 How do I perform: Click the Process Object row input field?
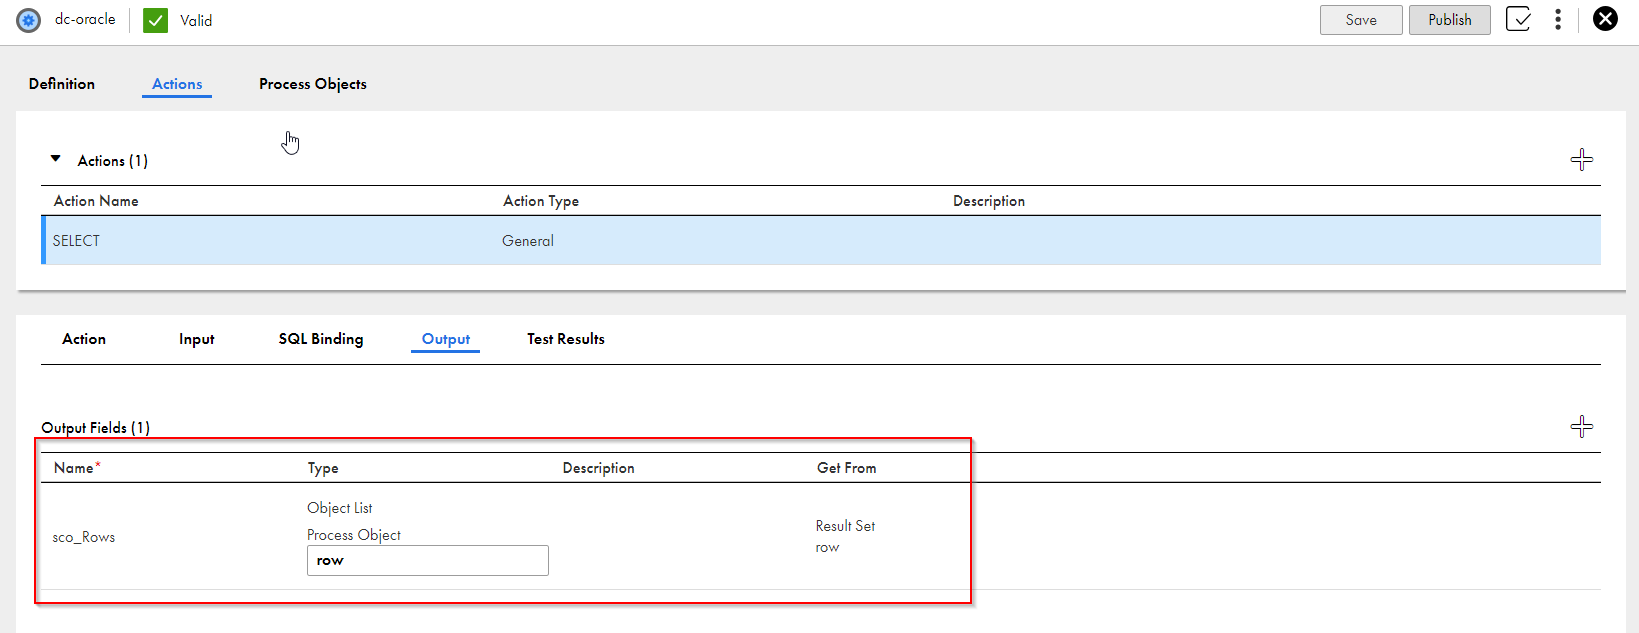pyautogui.click(x=428, y=560)
